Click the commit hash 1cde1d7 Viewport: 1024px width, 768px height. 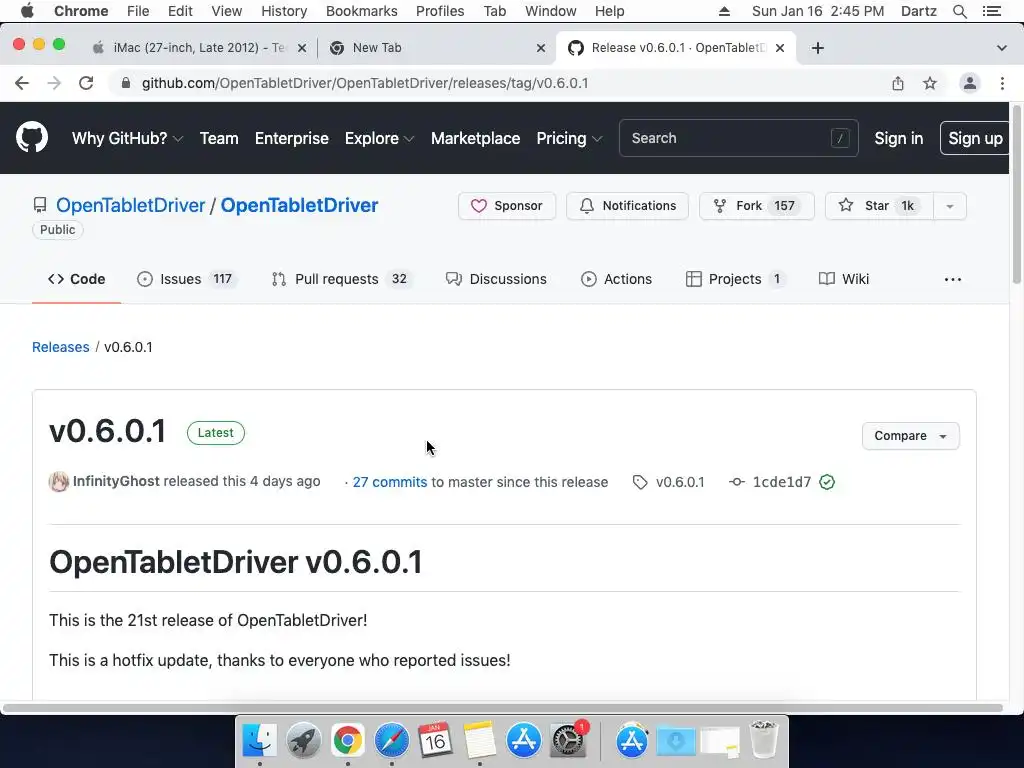coord(782,482)
